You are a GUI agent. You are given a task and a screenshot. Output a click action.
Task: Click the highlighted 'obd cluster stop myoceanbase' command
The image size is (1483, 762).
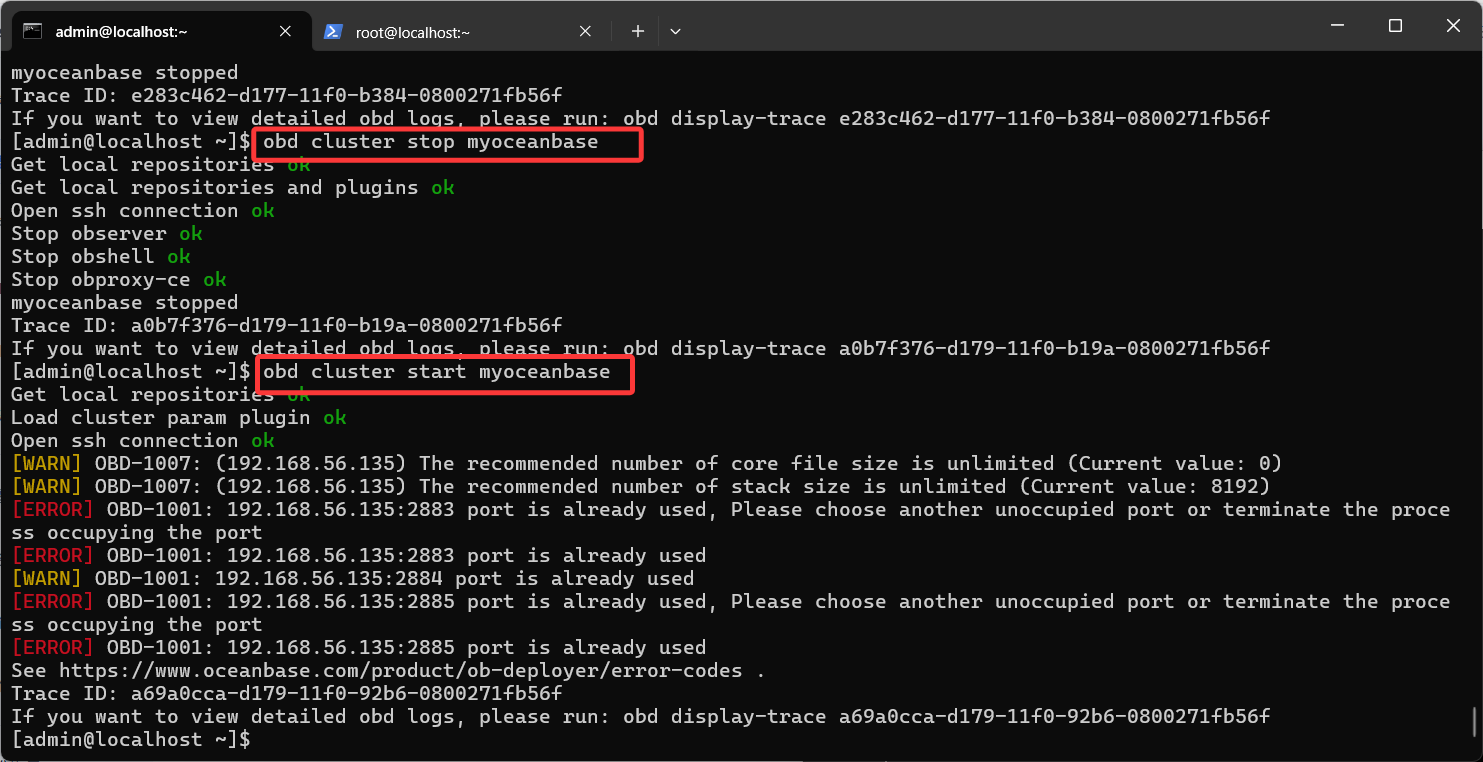[x=431, y=142]
